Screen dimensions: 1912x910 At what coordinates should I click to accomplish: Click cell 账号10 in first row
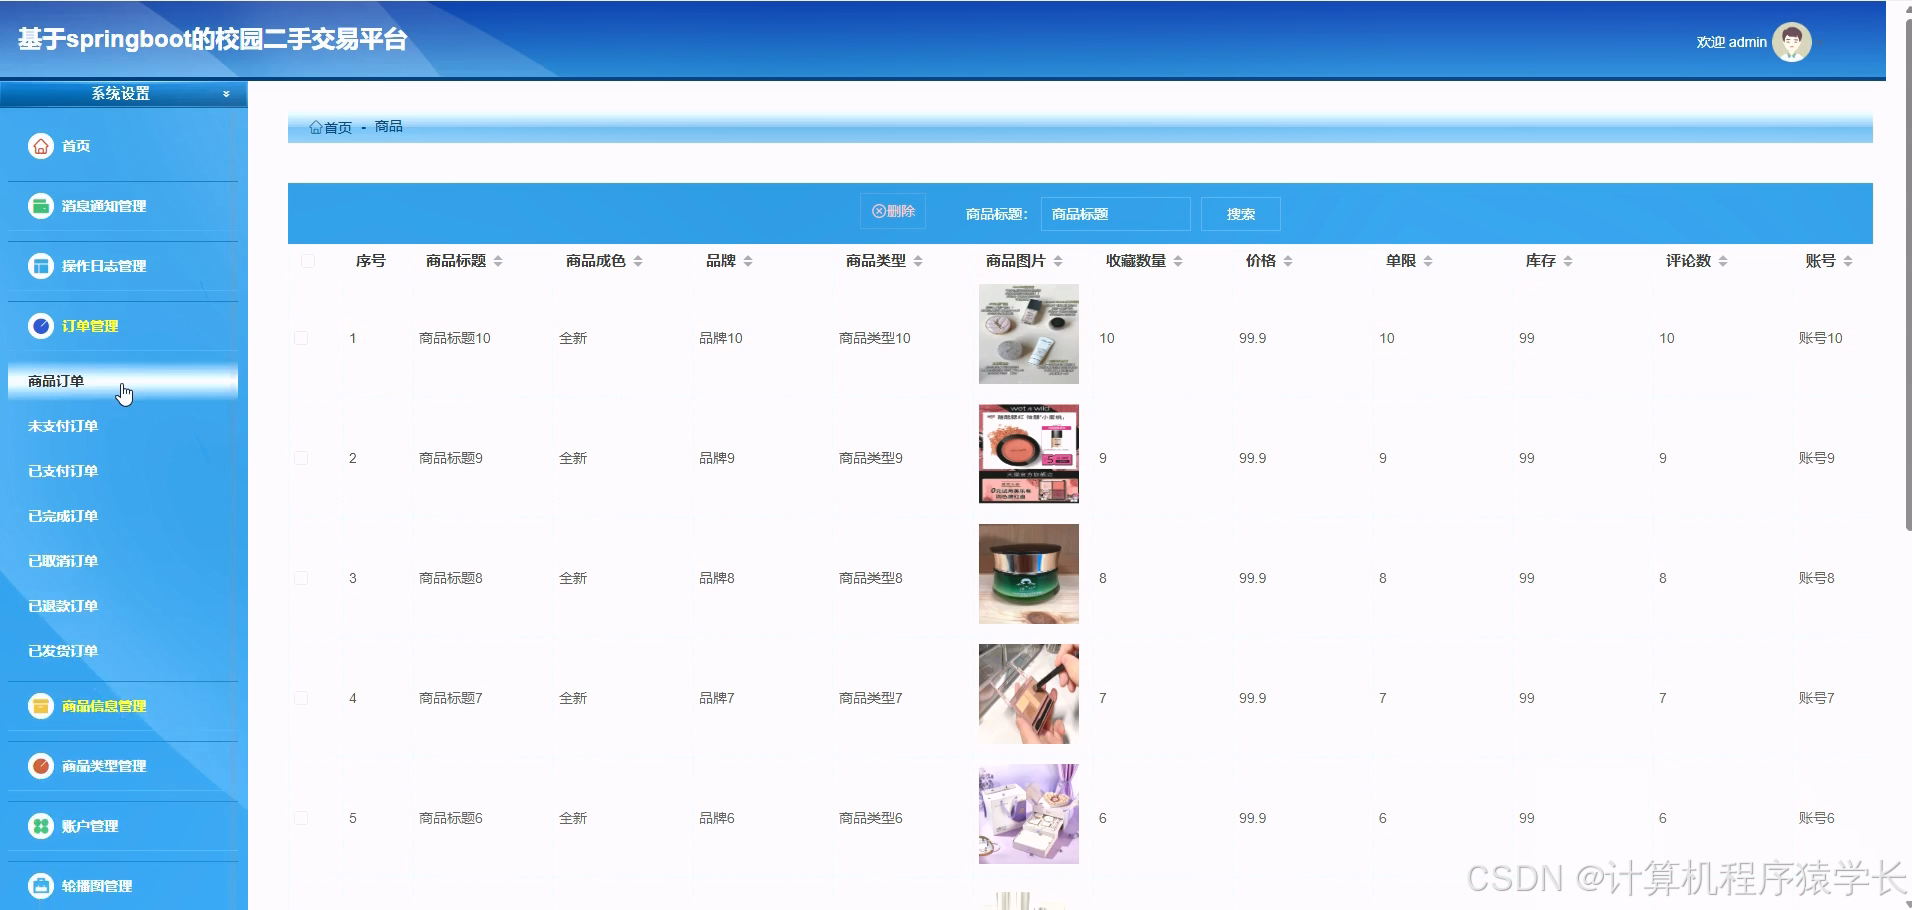point(1820,338)
